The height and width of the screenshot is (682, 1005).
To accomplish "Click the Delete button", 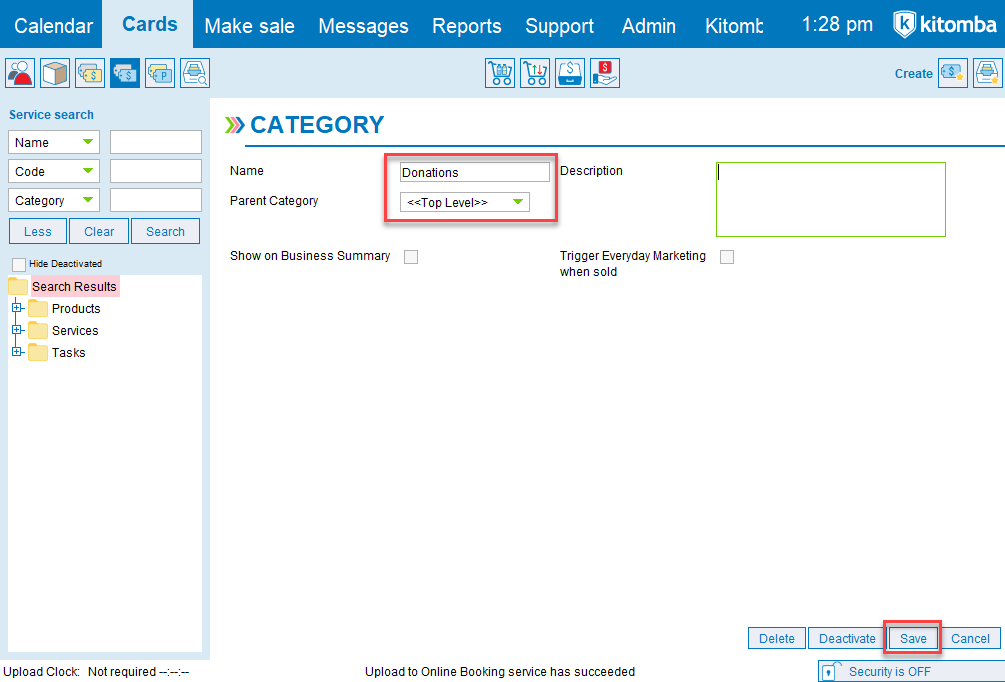I will [777, 638].
